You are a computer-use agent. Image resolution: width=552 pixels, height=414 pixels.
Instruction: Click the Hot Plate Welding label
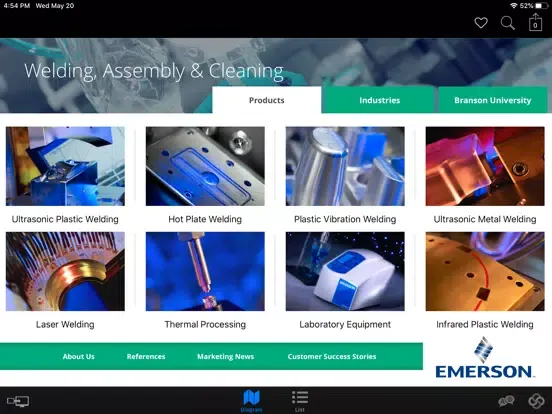pos(205,219)
